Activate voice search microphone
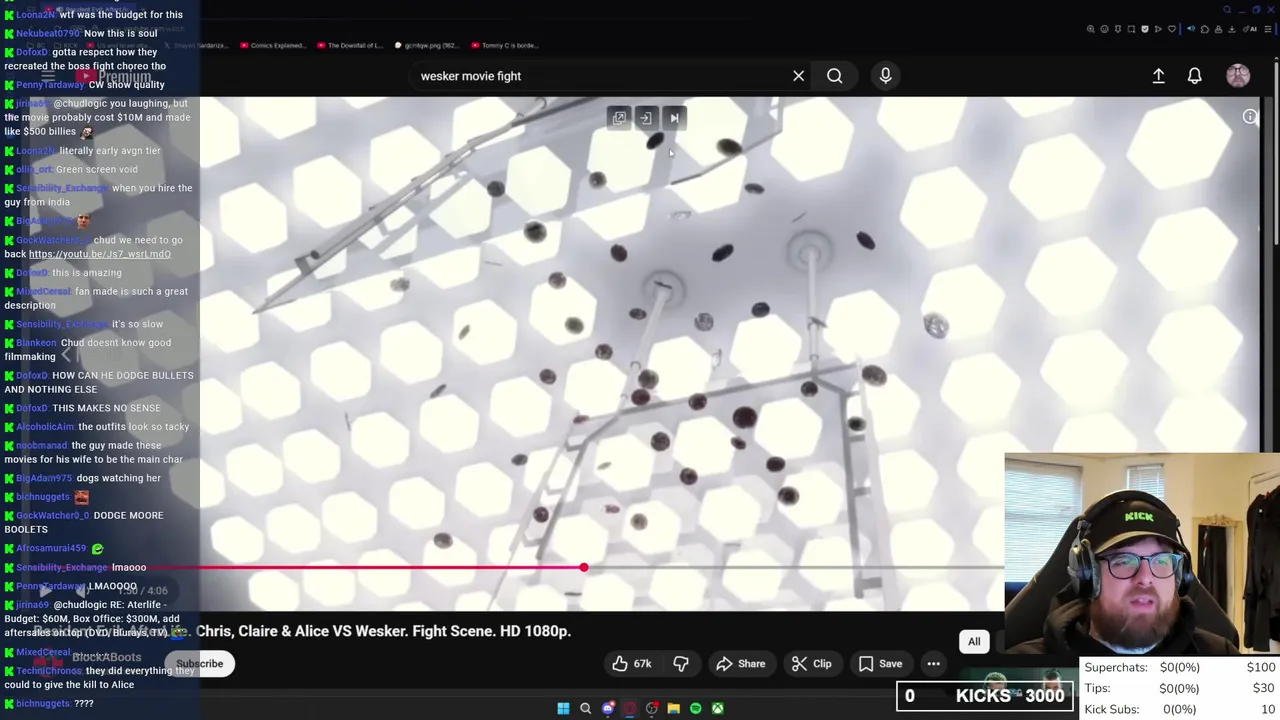Viewport: 1280px width, 720px height. pos(885,76)
